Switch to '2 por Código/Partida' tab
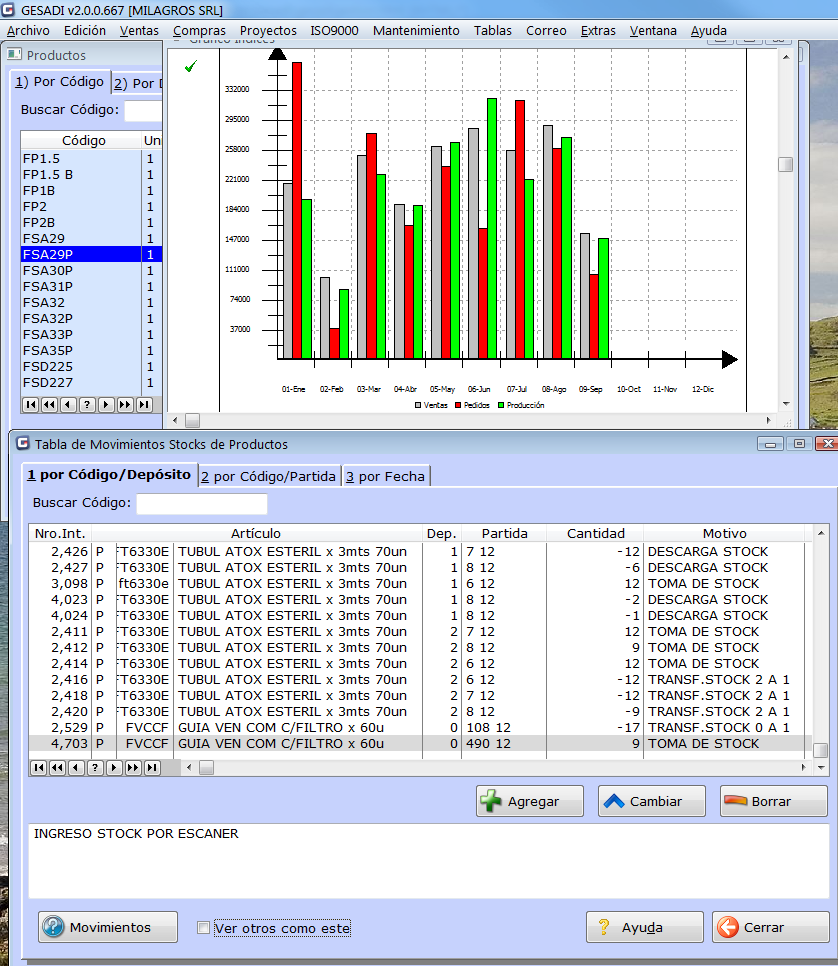Screen dimensions: 838x966 tap(268, 476)
